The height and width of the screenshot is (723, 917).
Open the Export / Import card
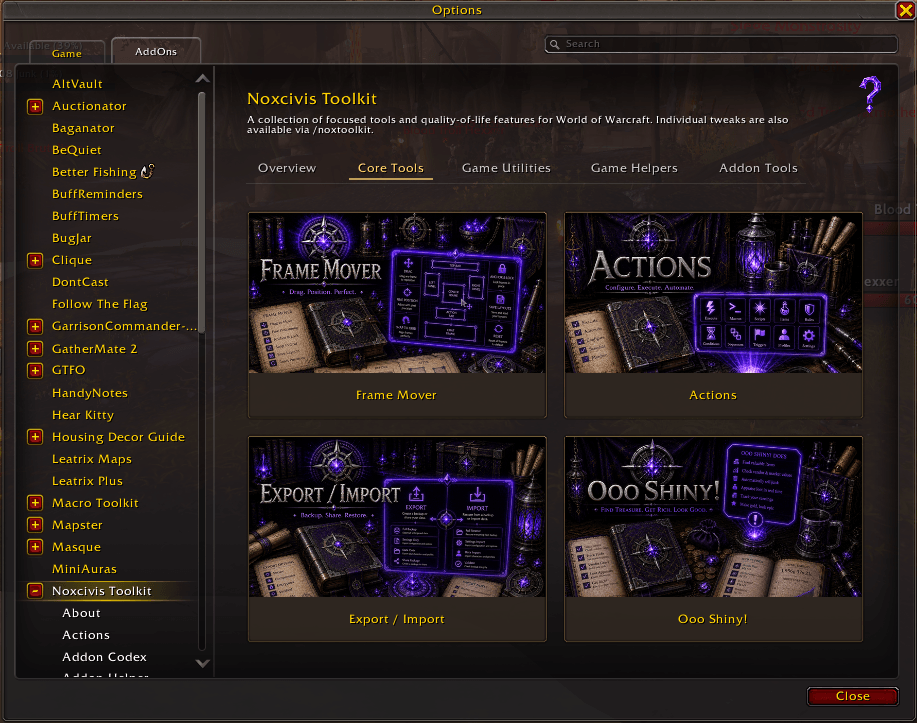pos(397,539)
